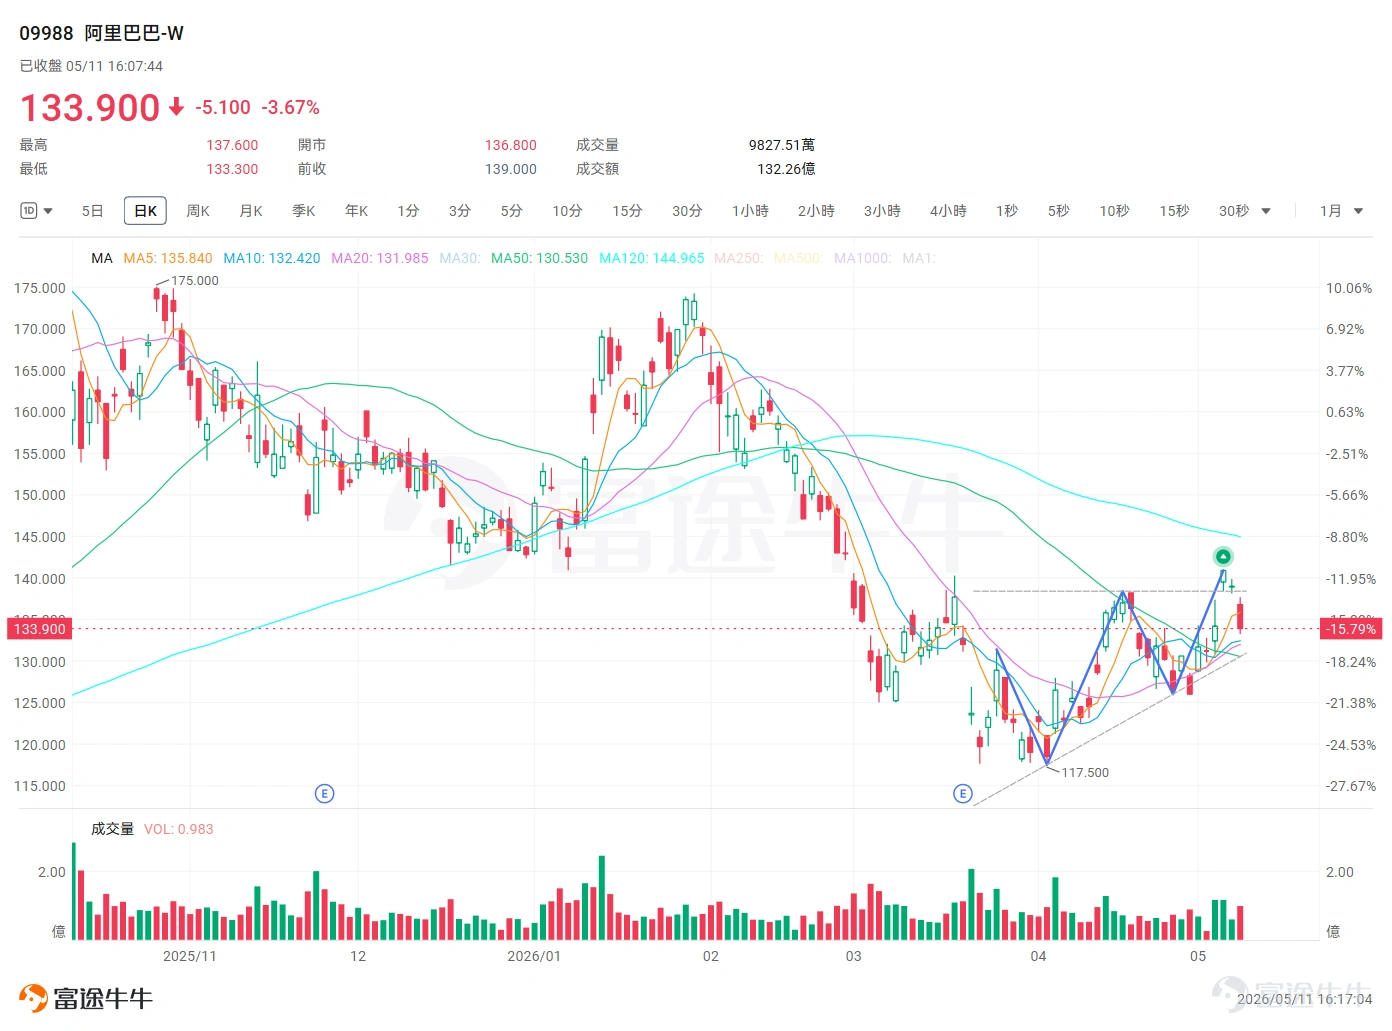Click the -15.79% percentage axis tag
Image resolution: width=1392 pixels, height=1031 pixels.
point(1351,629)
